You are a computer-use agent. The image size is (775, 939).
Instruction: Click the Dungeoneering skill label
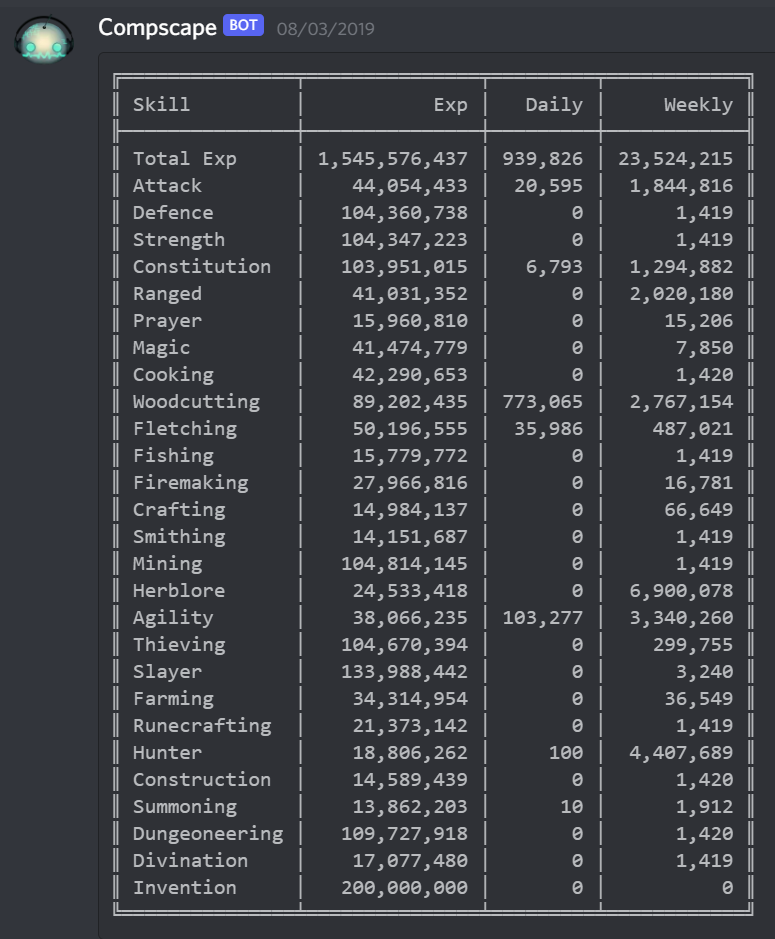click(207, 833)
